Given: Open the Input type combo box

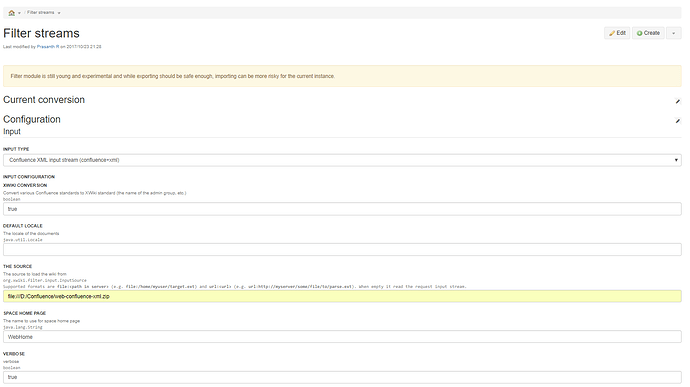Looking at the screenshot, I should click(342, 160).
